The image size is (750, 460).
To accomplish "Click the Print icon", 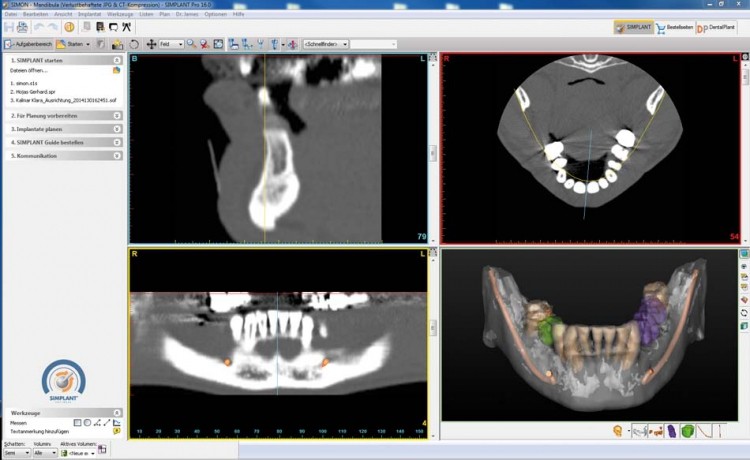I will click(22, 27).
